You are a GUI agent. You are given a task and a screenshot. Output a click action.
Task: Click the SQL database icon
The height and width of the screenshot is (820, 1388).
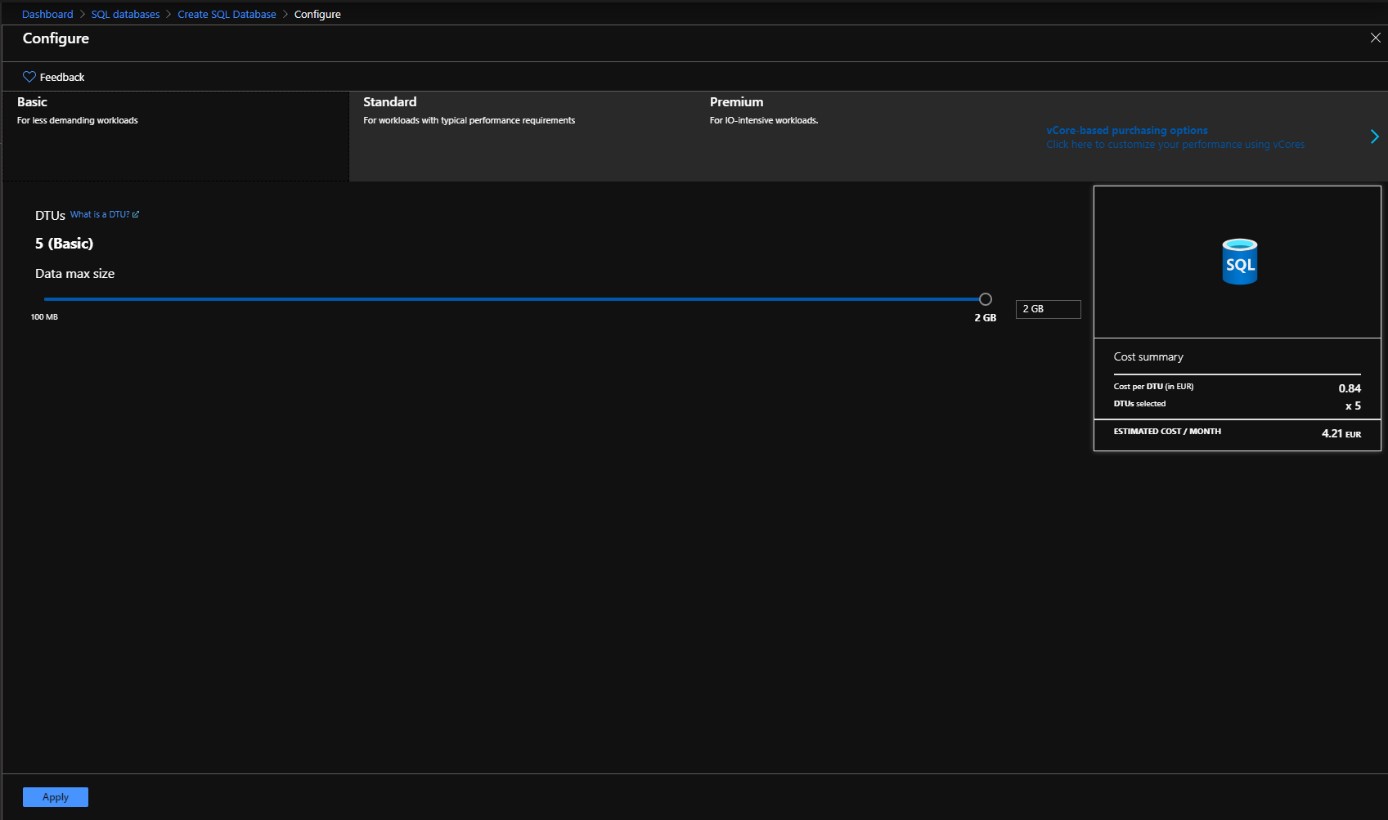click(x=1239, y=262)
